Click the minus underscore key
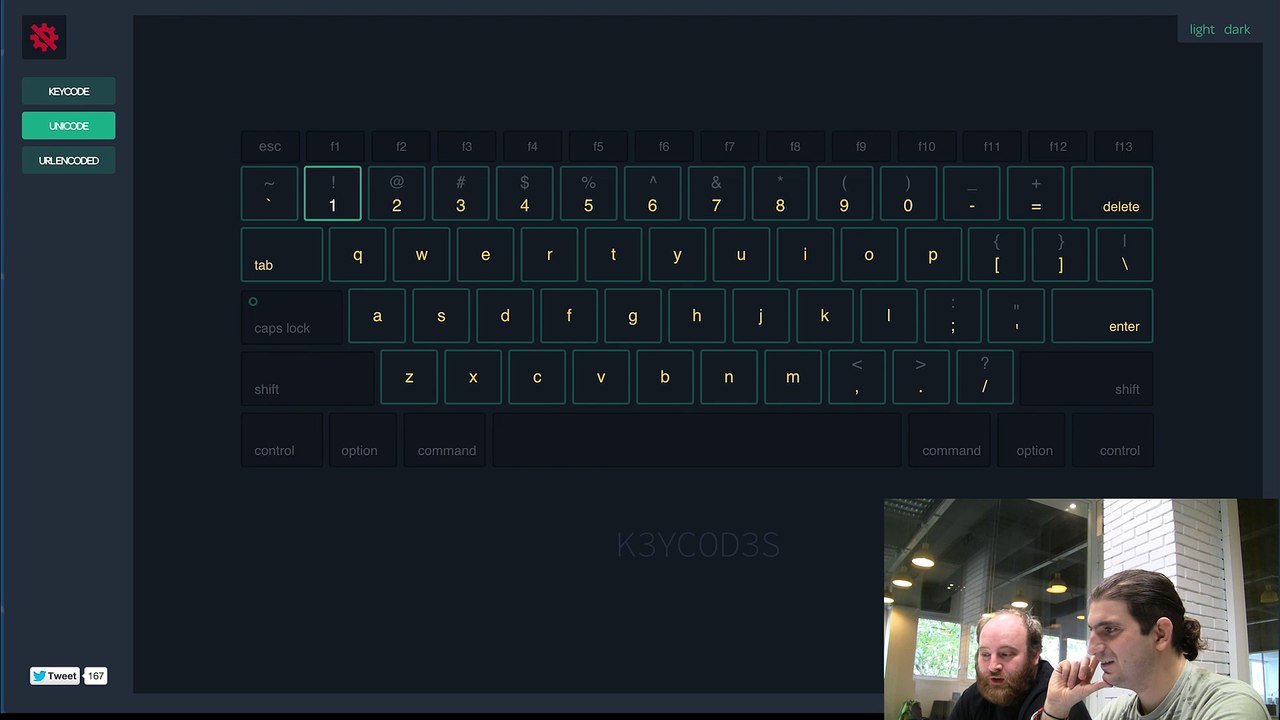Viewport: 1280px width, 720px height. tap(972, 193)
